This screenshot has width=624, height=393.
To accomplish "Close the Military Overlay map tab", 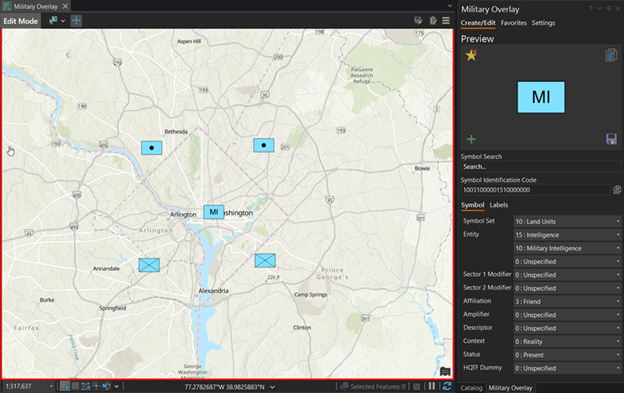I will [65, 6].
